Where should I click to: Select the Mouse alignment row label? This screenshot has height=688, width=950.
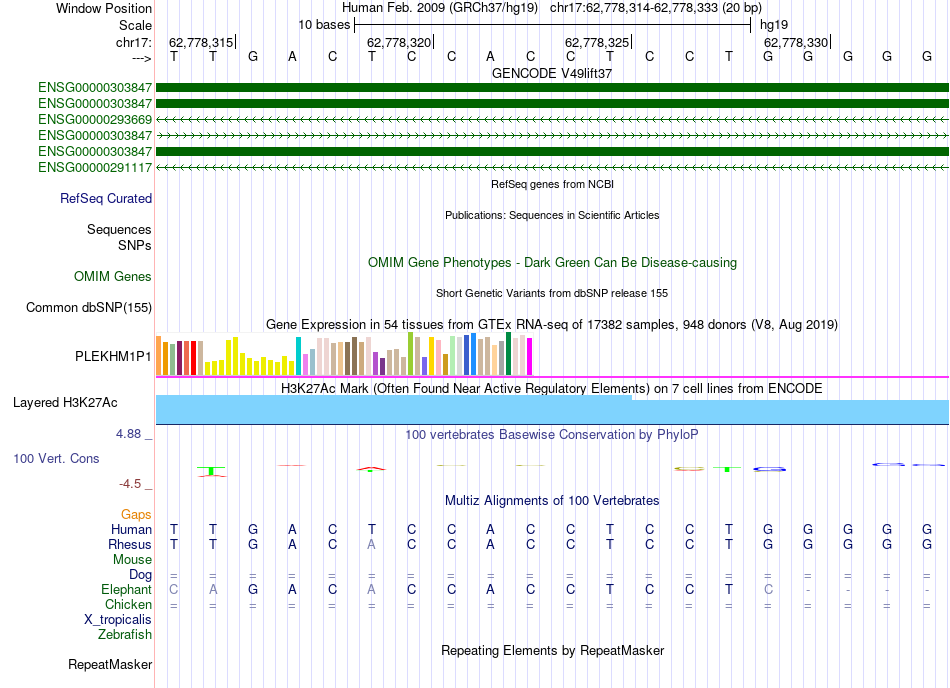point(132,560)
